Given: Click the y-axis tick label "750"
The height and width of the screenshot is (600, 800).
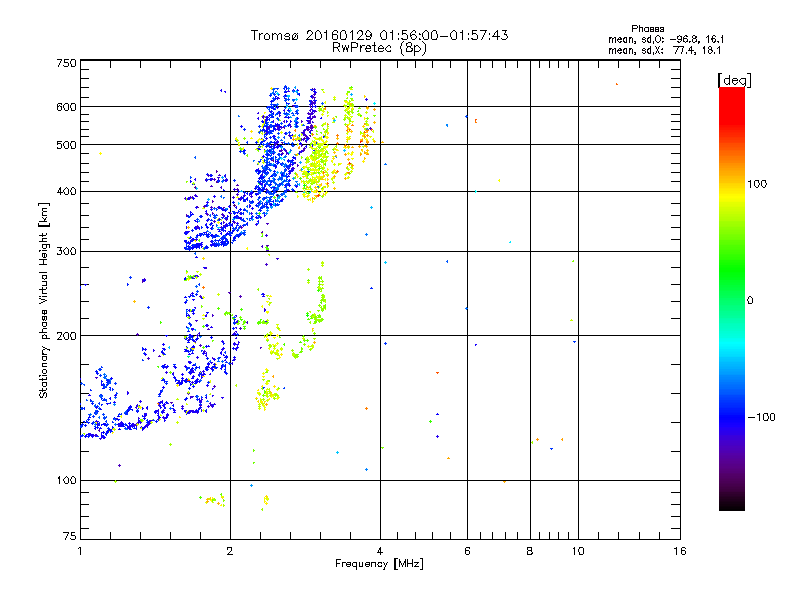Looking at the screenshot, I should click(66, 63).
